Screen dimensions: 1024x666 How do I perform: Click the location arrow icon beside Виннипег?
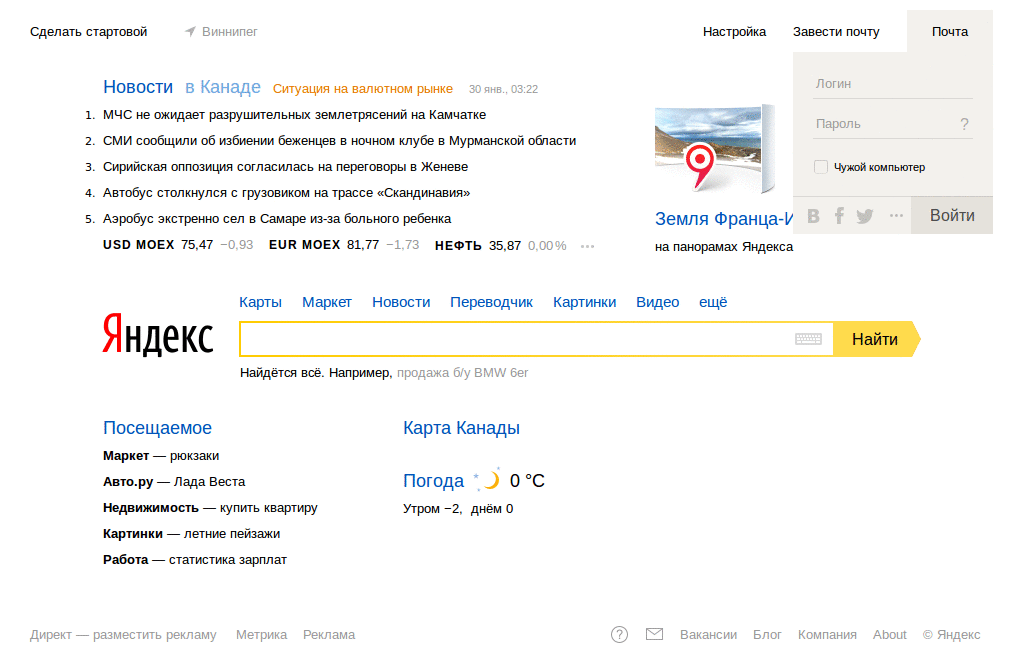(x=190, y=31)
